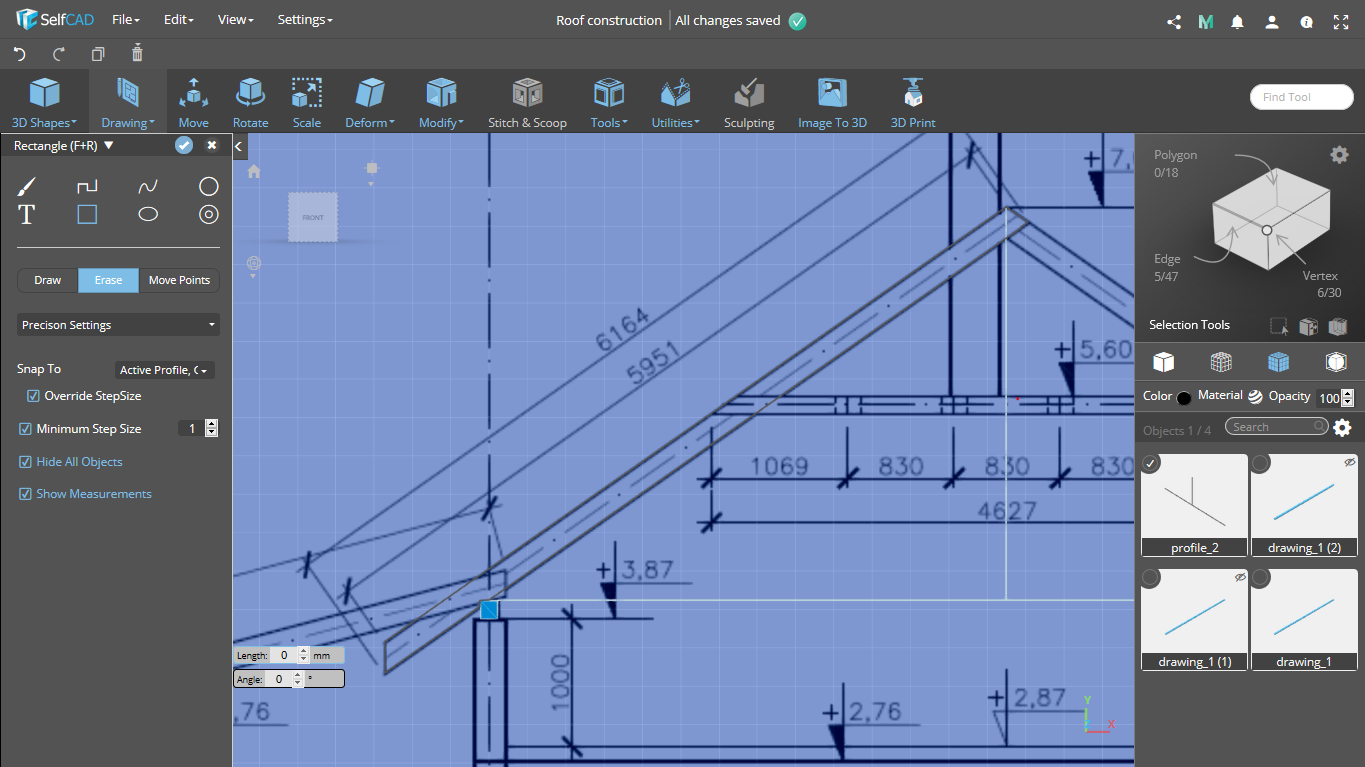Open objects list settings gear
The height and width of the screenshot is (767, 1365).
click(x=1342, y=428)
